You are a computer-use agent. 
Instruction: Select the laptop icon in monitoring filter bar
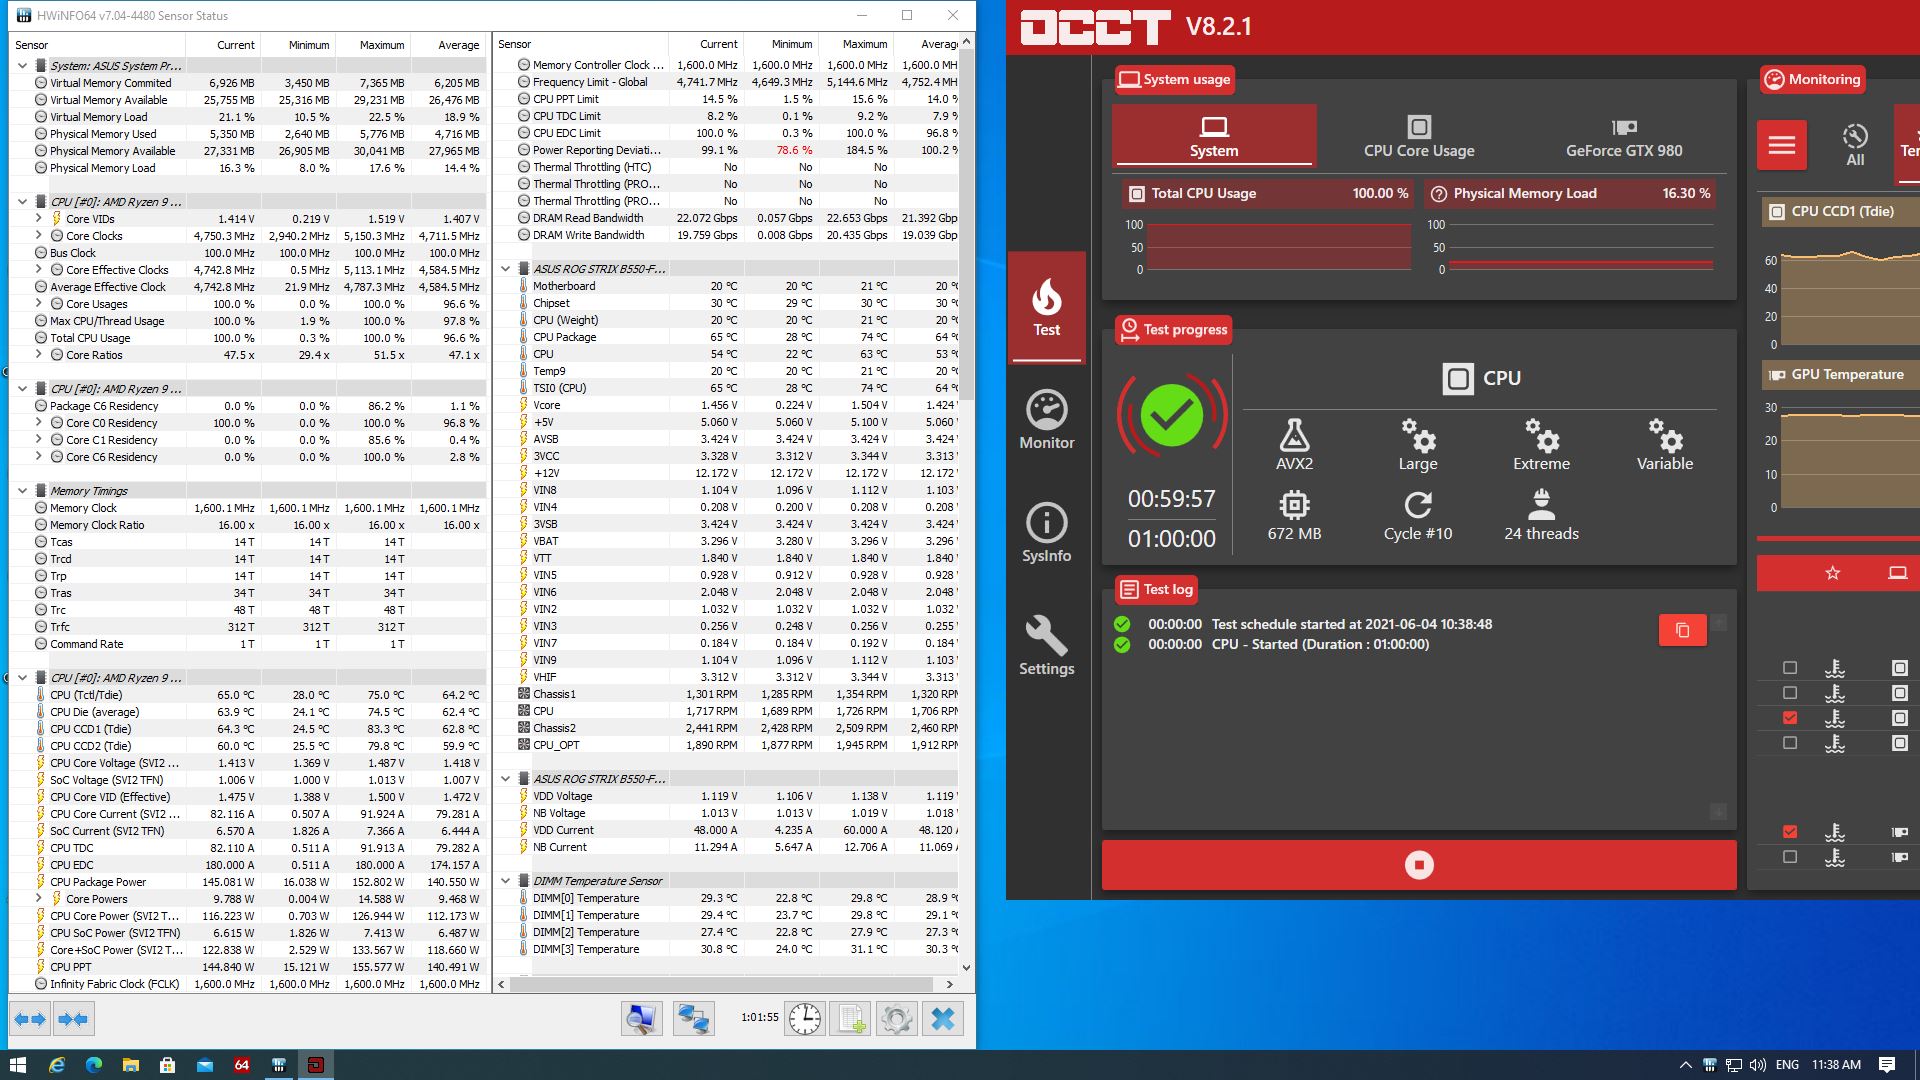[1897, 573]
